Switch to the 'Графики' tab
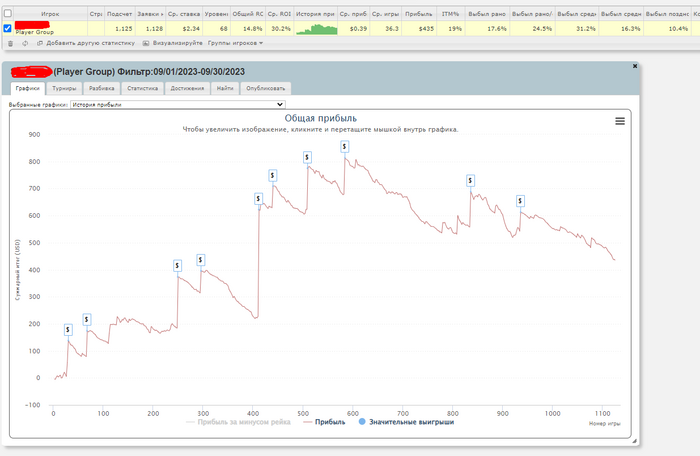 (x=28, y=88)
